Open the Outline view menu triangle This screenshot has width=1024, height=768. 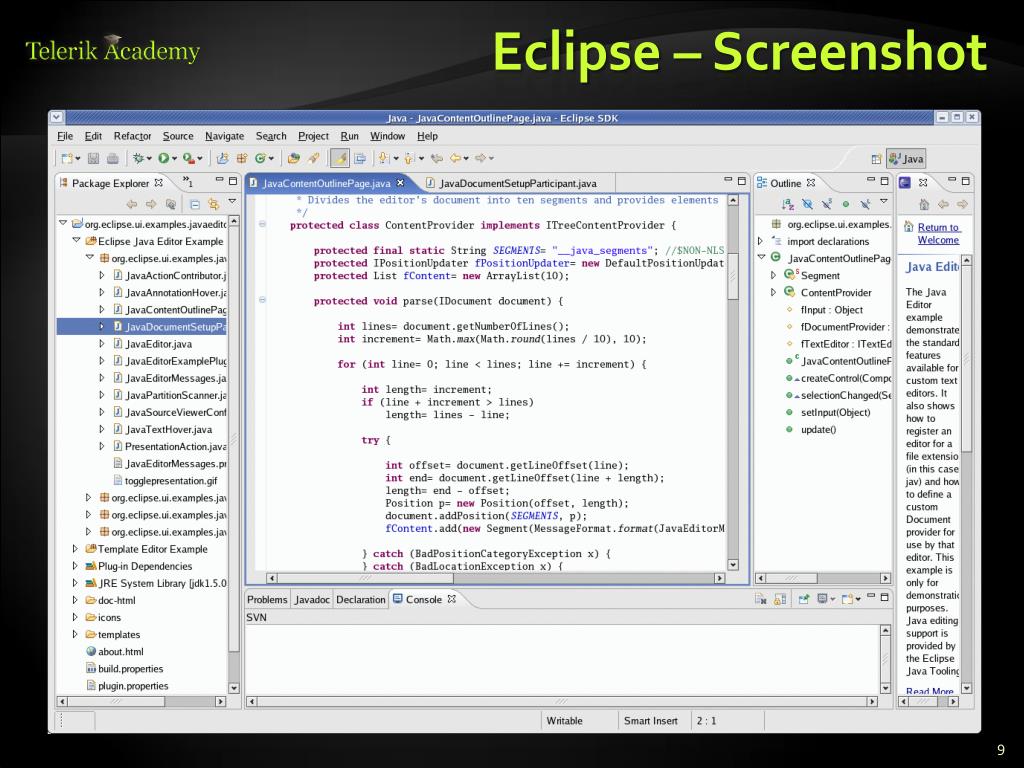click(884, 201)
